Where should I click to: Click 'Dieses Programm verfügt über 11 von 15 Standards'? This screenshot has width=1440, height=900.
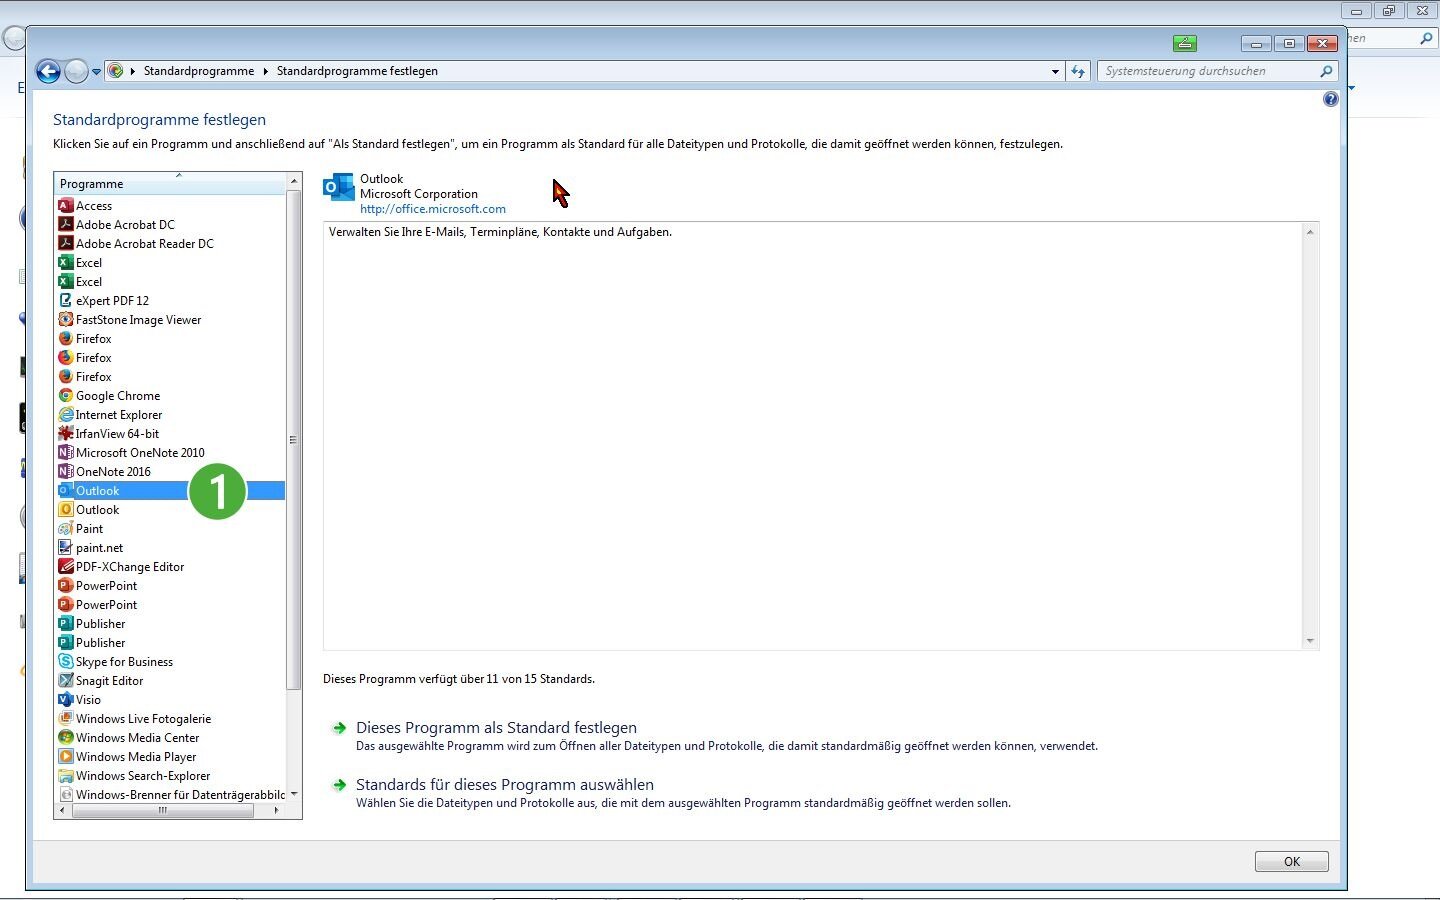pyautogui.click(x=459, y=679)
